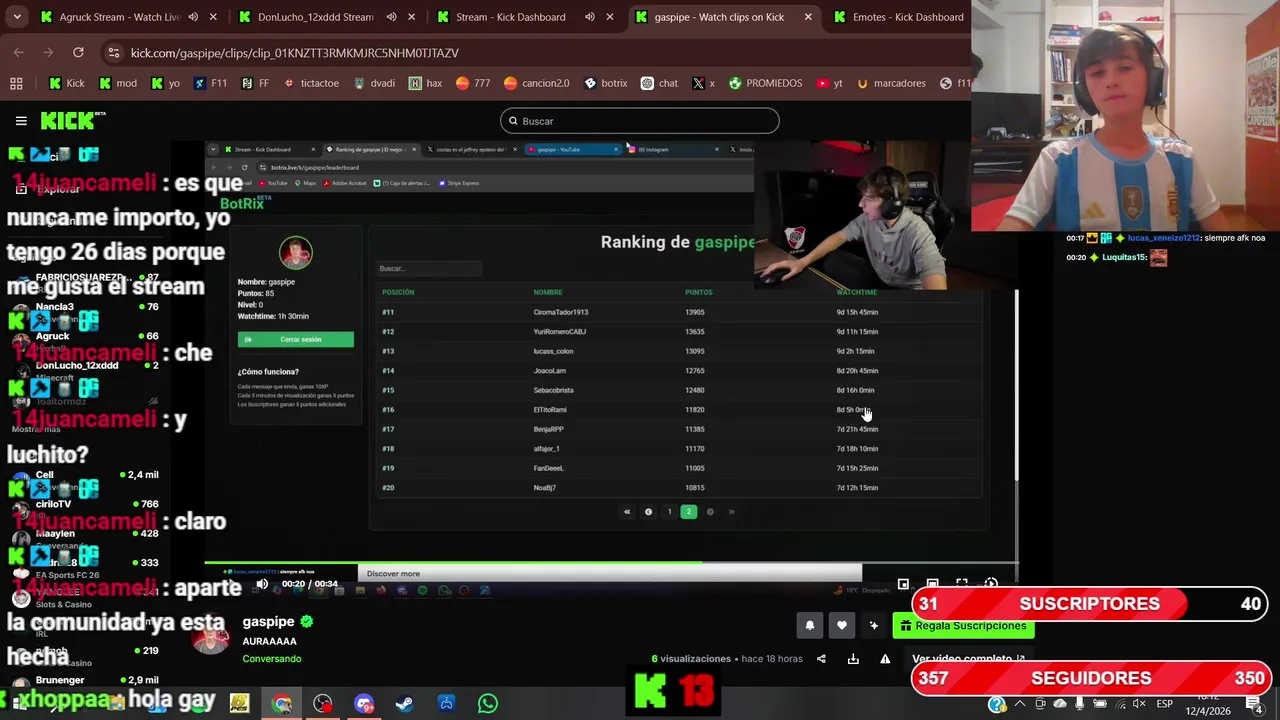Open the F11 bookmark
Screen dimensions: 1280x720
pos(210,83)
